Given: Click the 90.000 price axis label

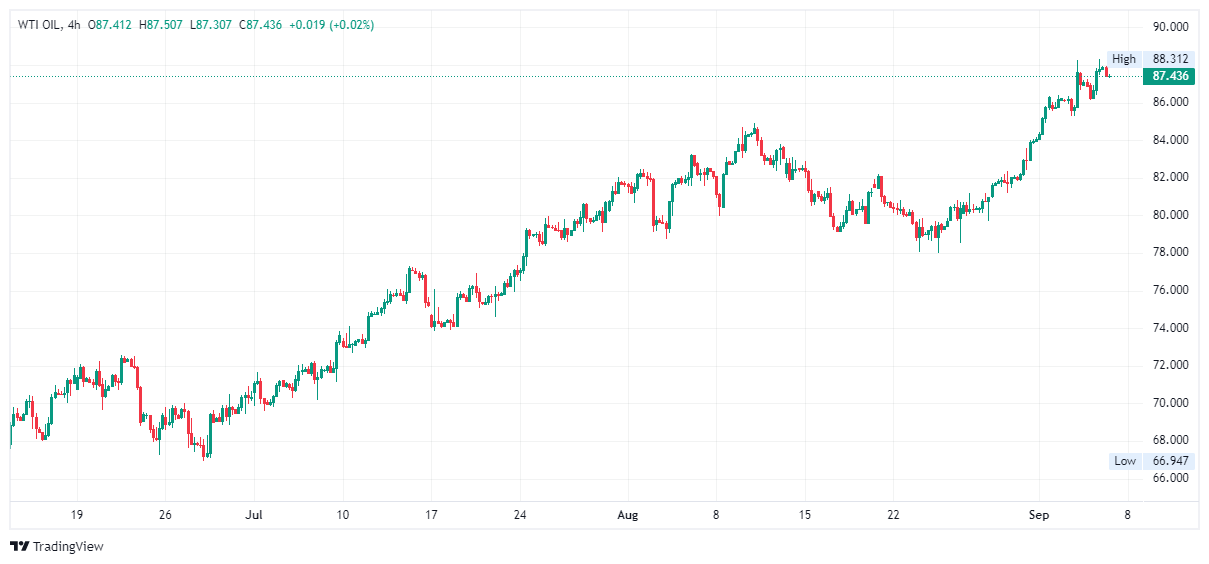Looking at the screenshot, I should [x=1170, y=26].
